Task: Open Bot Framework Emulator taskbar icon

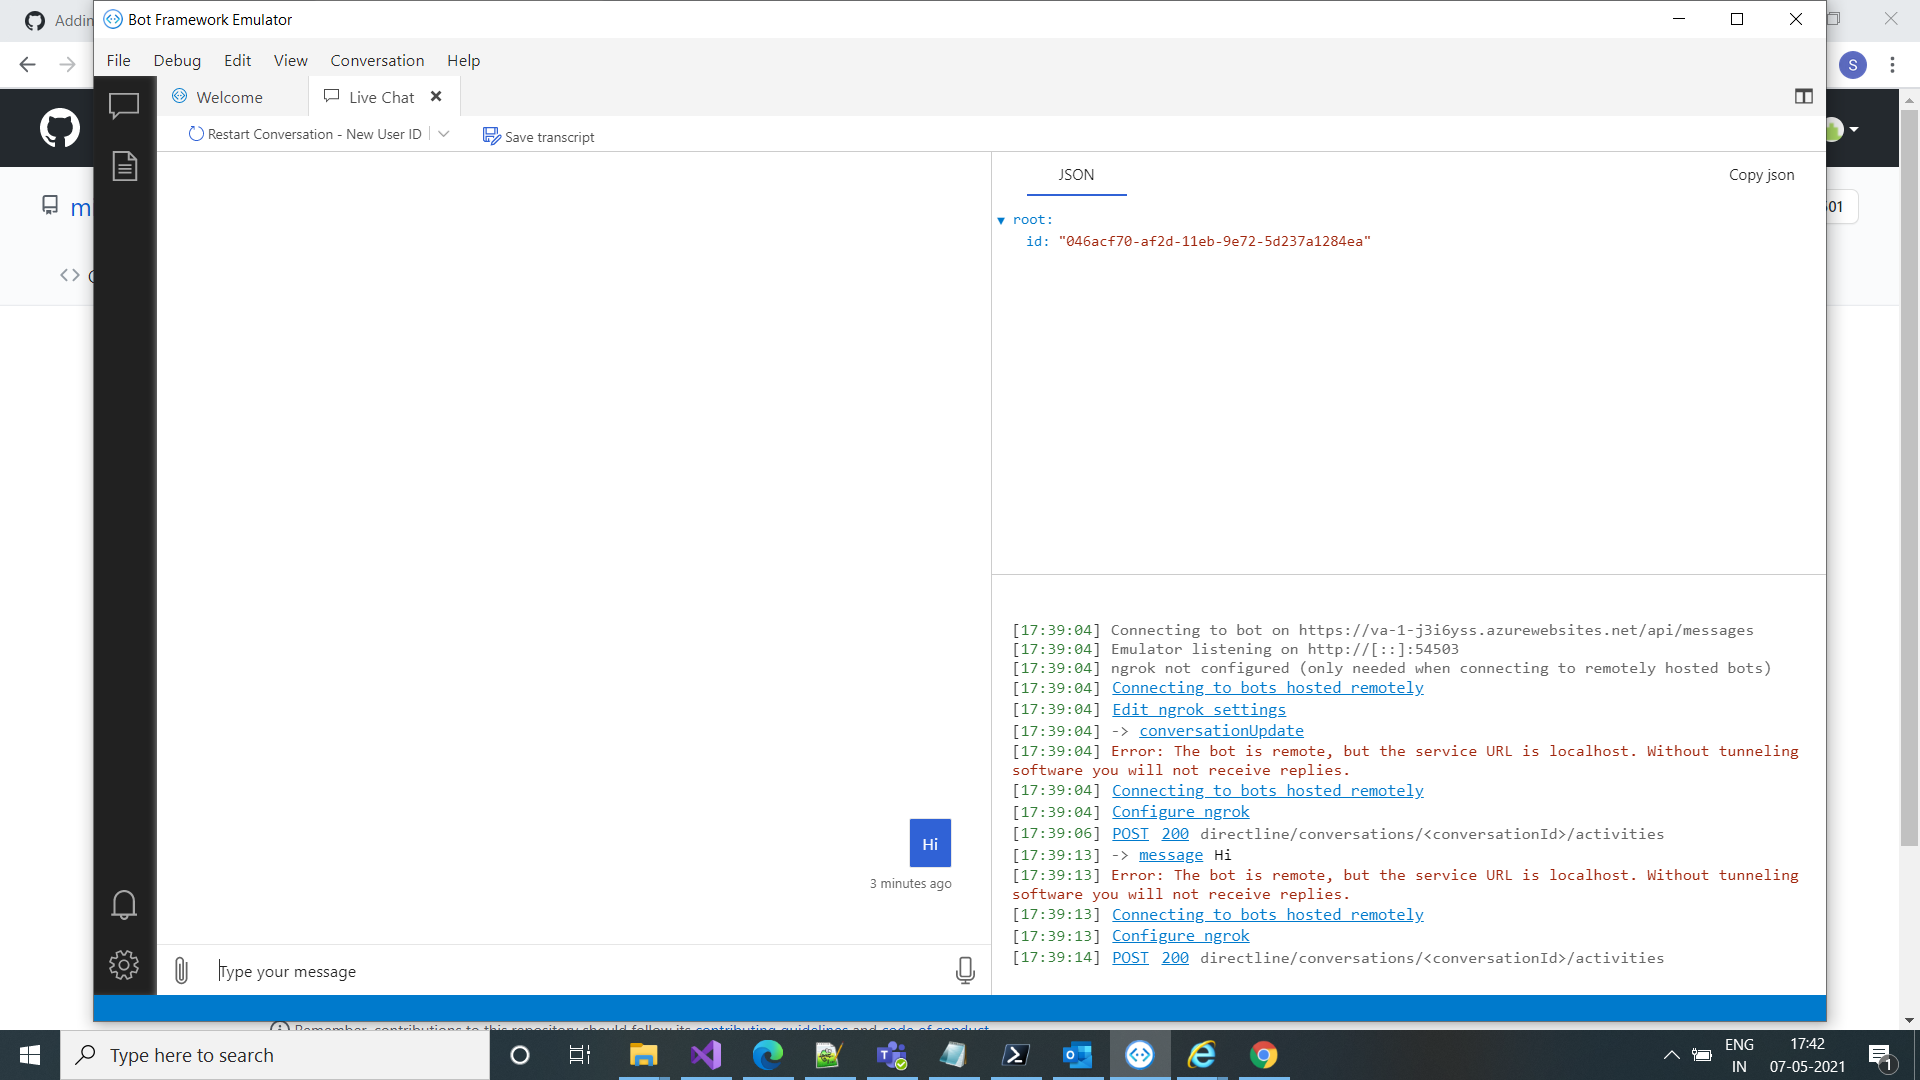Action: (1140, 1055)
